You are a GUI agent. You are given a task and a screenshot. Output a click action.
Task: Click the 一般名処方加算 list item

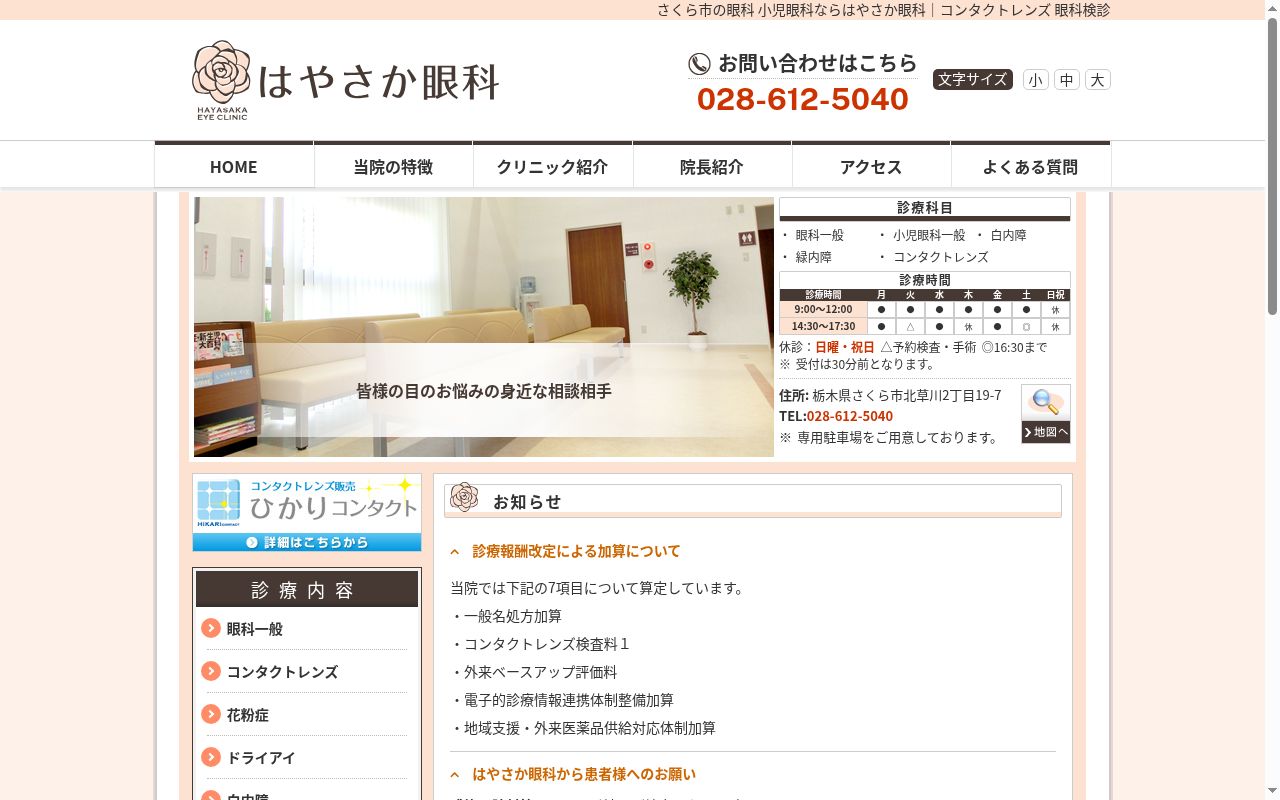click(x=506, y=616)
